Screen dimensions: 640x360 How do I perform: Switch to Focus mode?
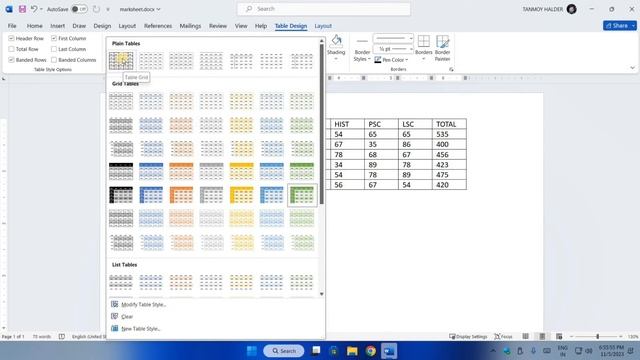point(503,337)
